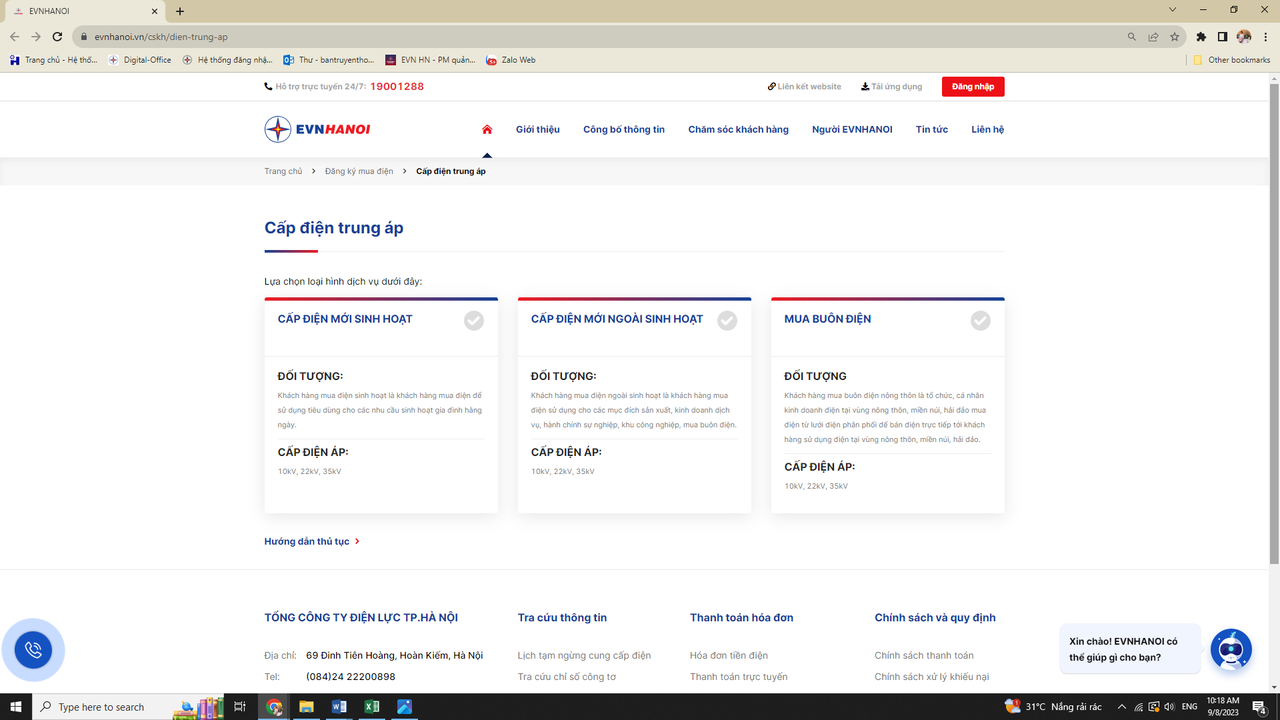Select the Cấp điện mới sinh hoạt checkmark

tap(474, 320)
